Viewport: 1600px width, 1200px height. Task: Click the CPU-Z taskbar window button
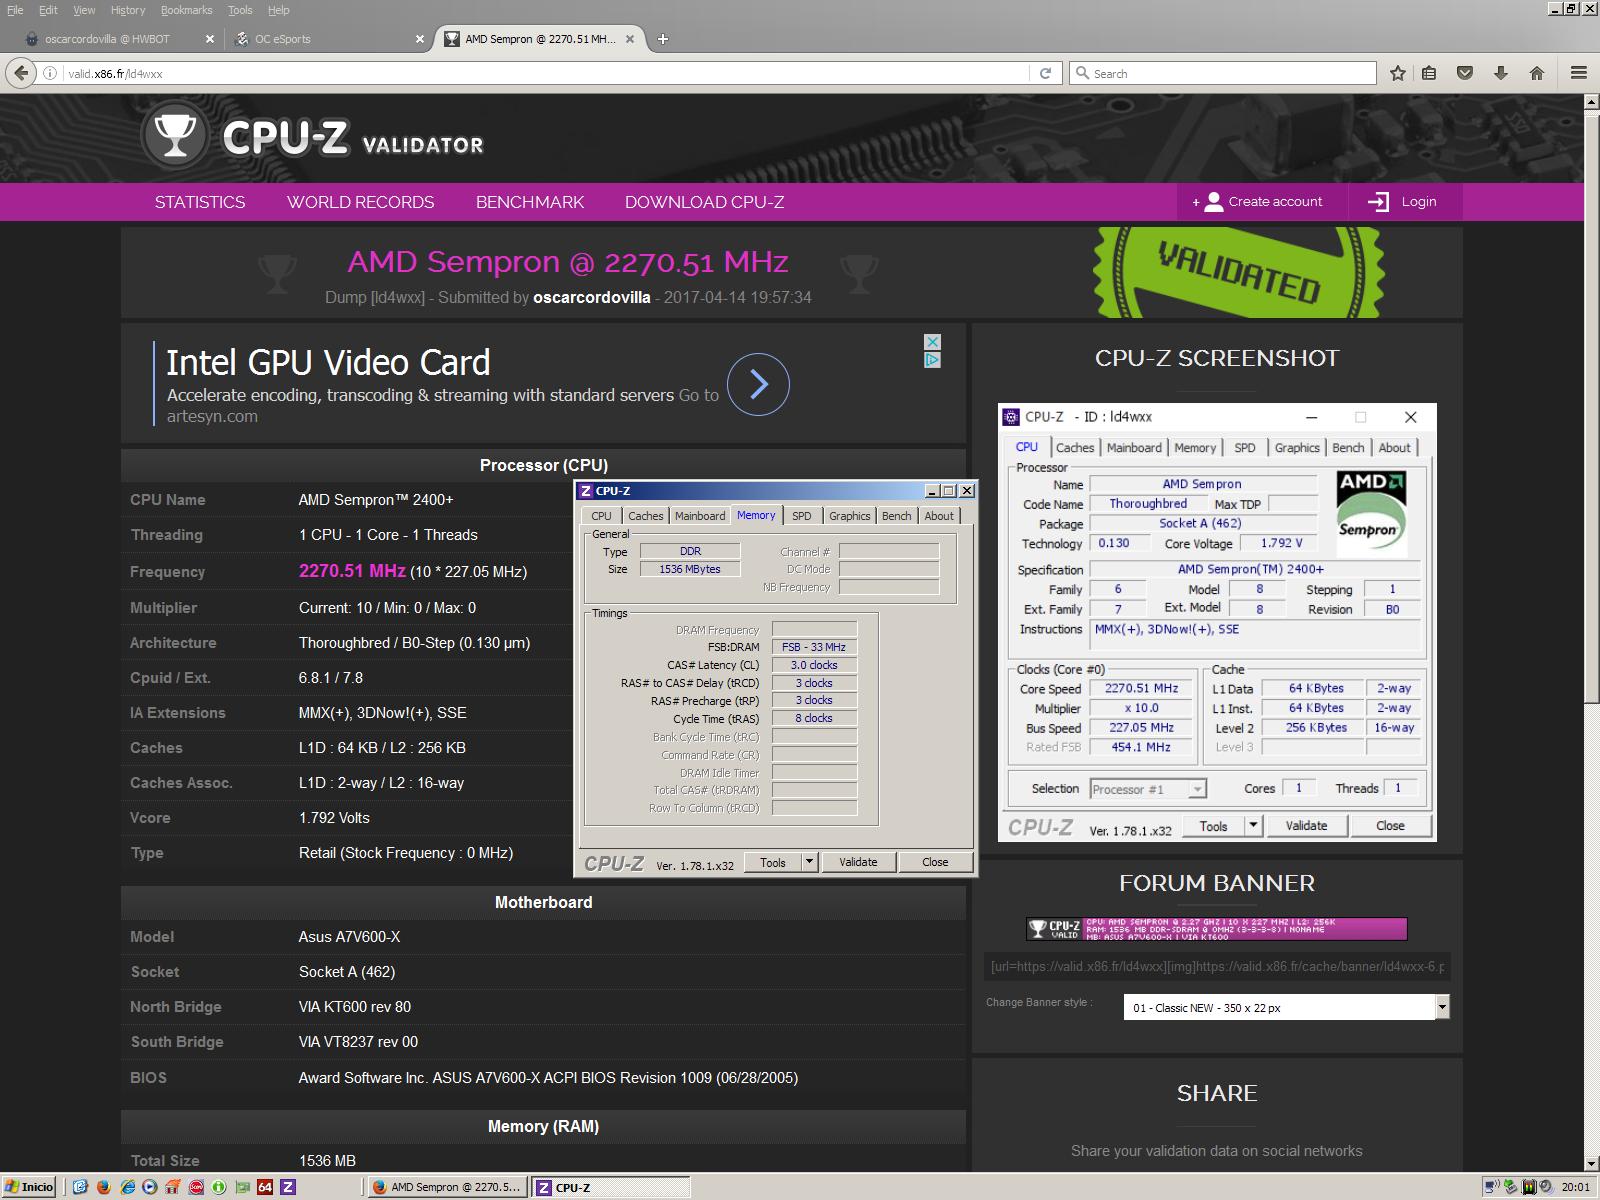pos(610,1187)
